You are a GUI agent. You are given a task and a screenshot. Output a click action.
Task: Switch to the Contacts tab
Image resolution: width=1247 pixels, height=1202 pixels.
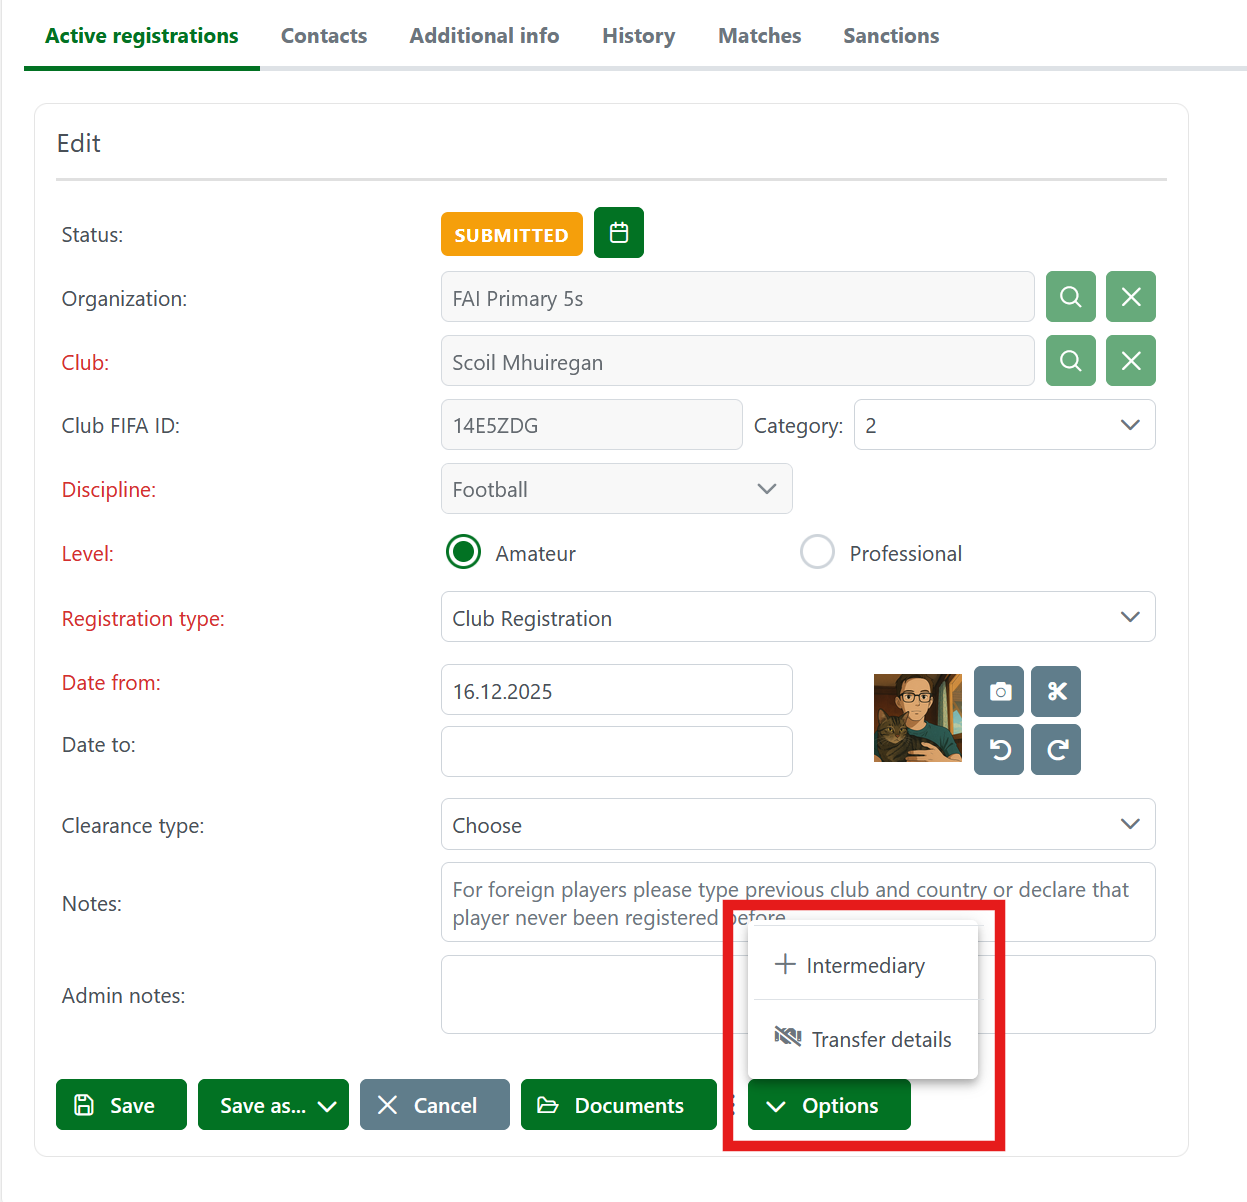[323, 36]
